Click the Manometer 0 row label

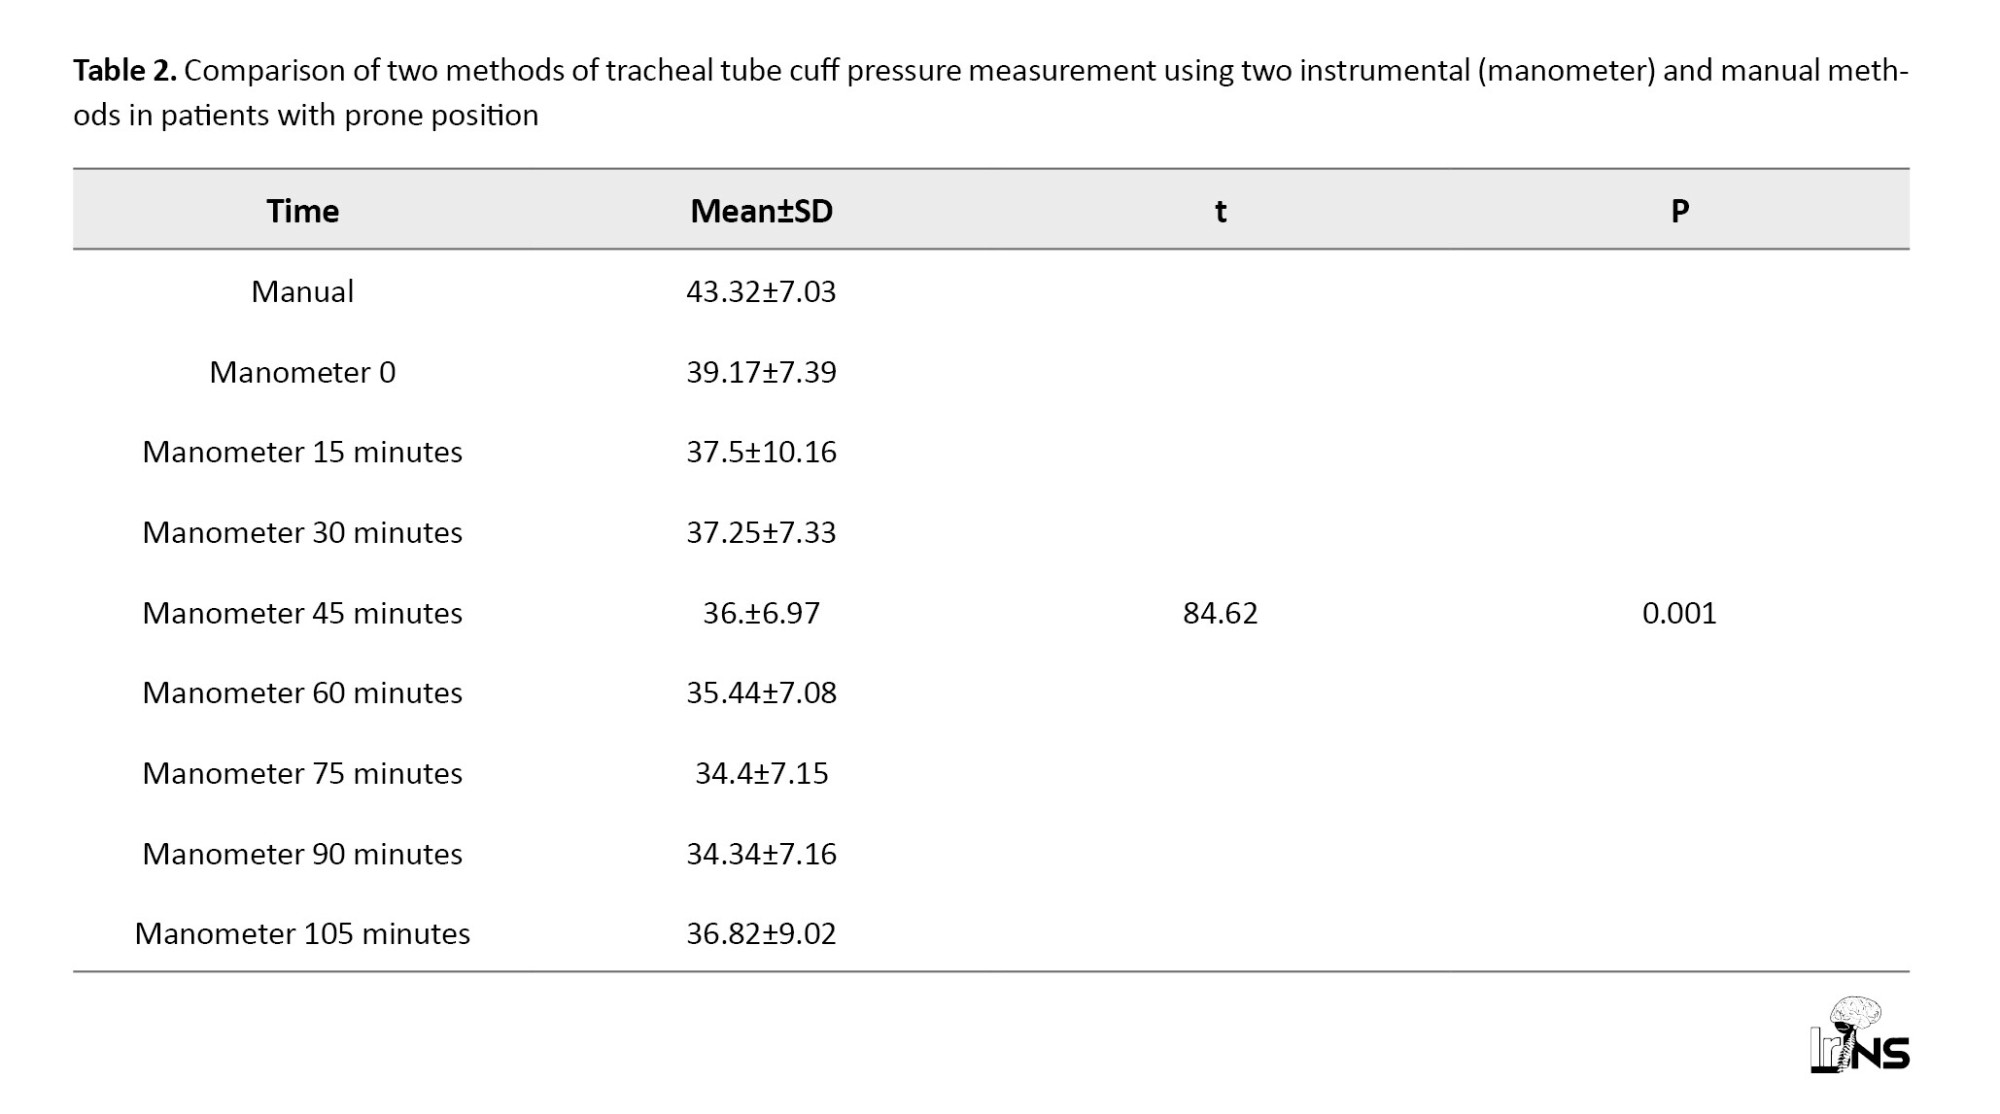302,372
